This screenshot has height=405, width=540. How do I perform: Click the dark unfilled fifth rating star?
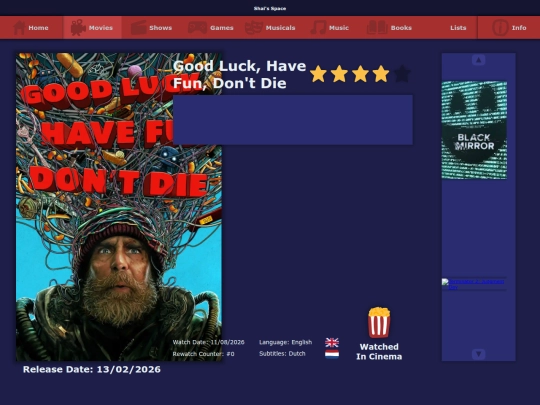click(x=402, y=74)
